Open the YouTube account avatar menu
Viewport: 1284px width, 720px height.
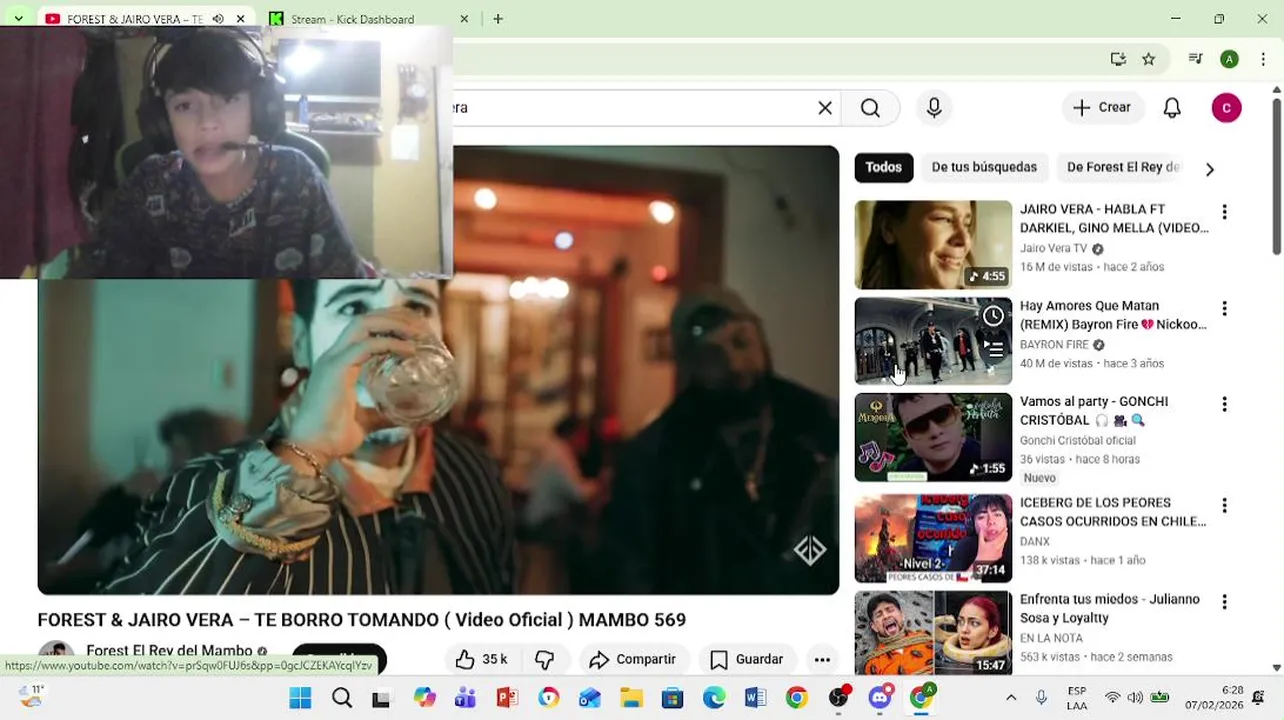(x=1226, y=108)
